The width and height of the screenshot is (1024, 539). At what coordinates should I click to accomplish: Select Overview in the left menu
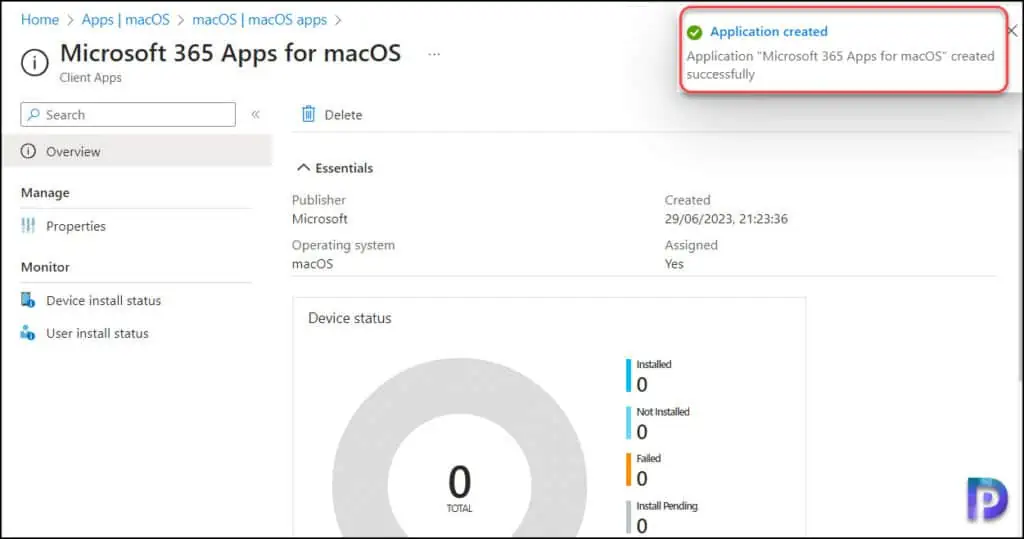(136, 151)
